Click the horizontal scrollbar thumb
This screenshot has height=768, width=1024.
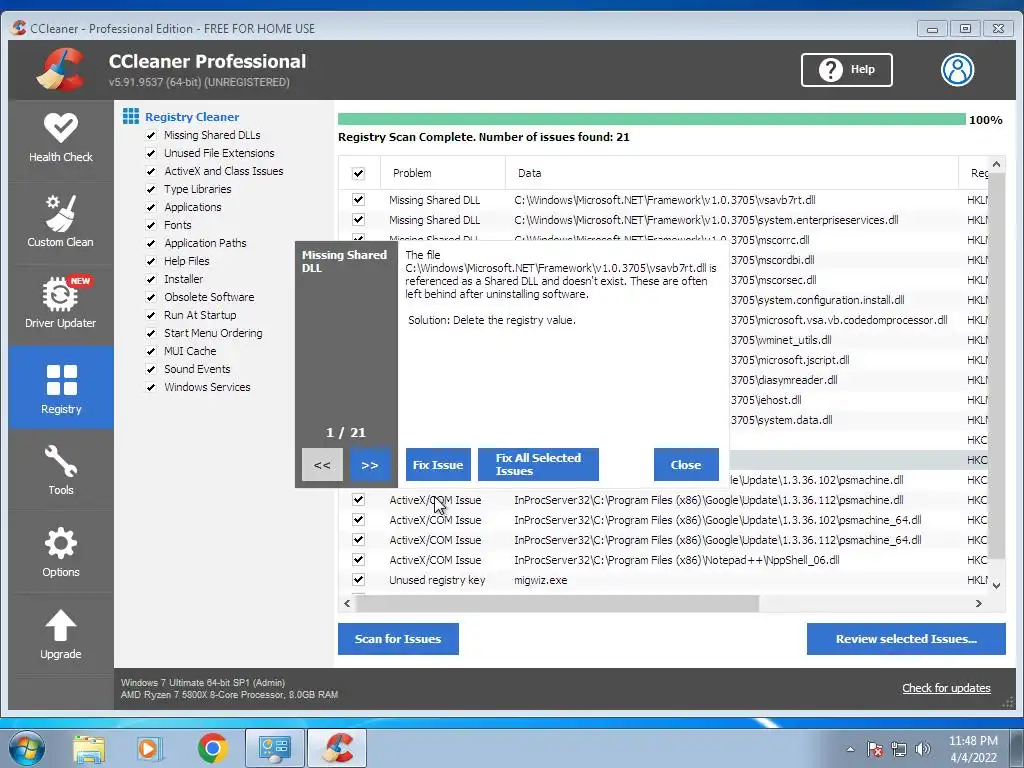(x=557, y=603)
